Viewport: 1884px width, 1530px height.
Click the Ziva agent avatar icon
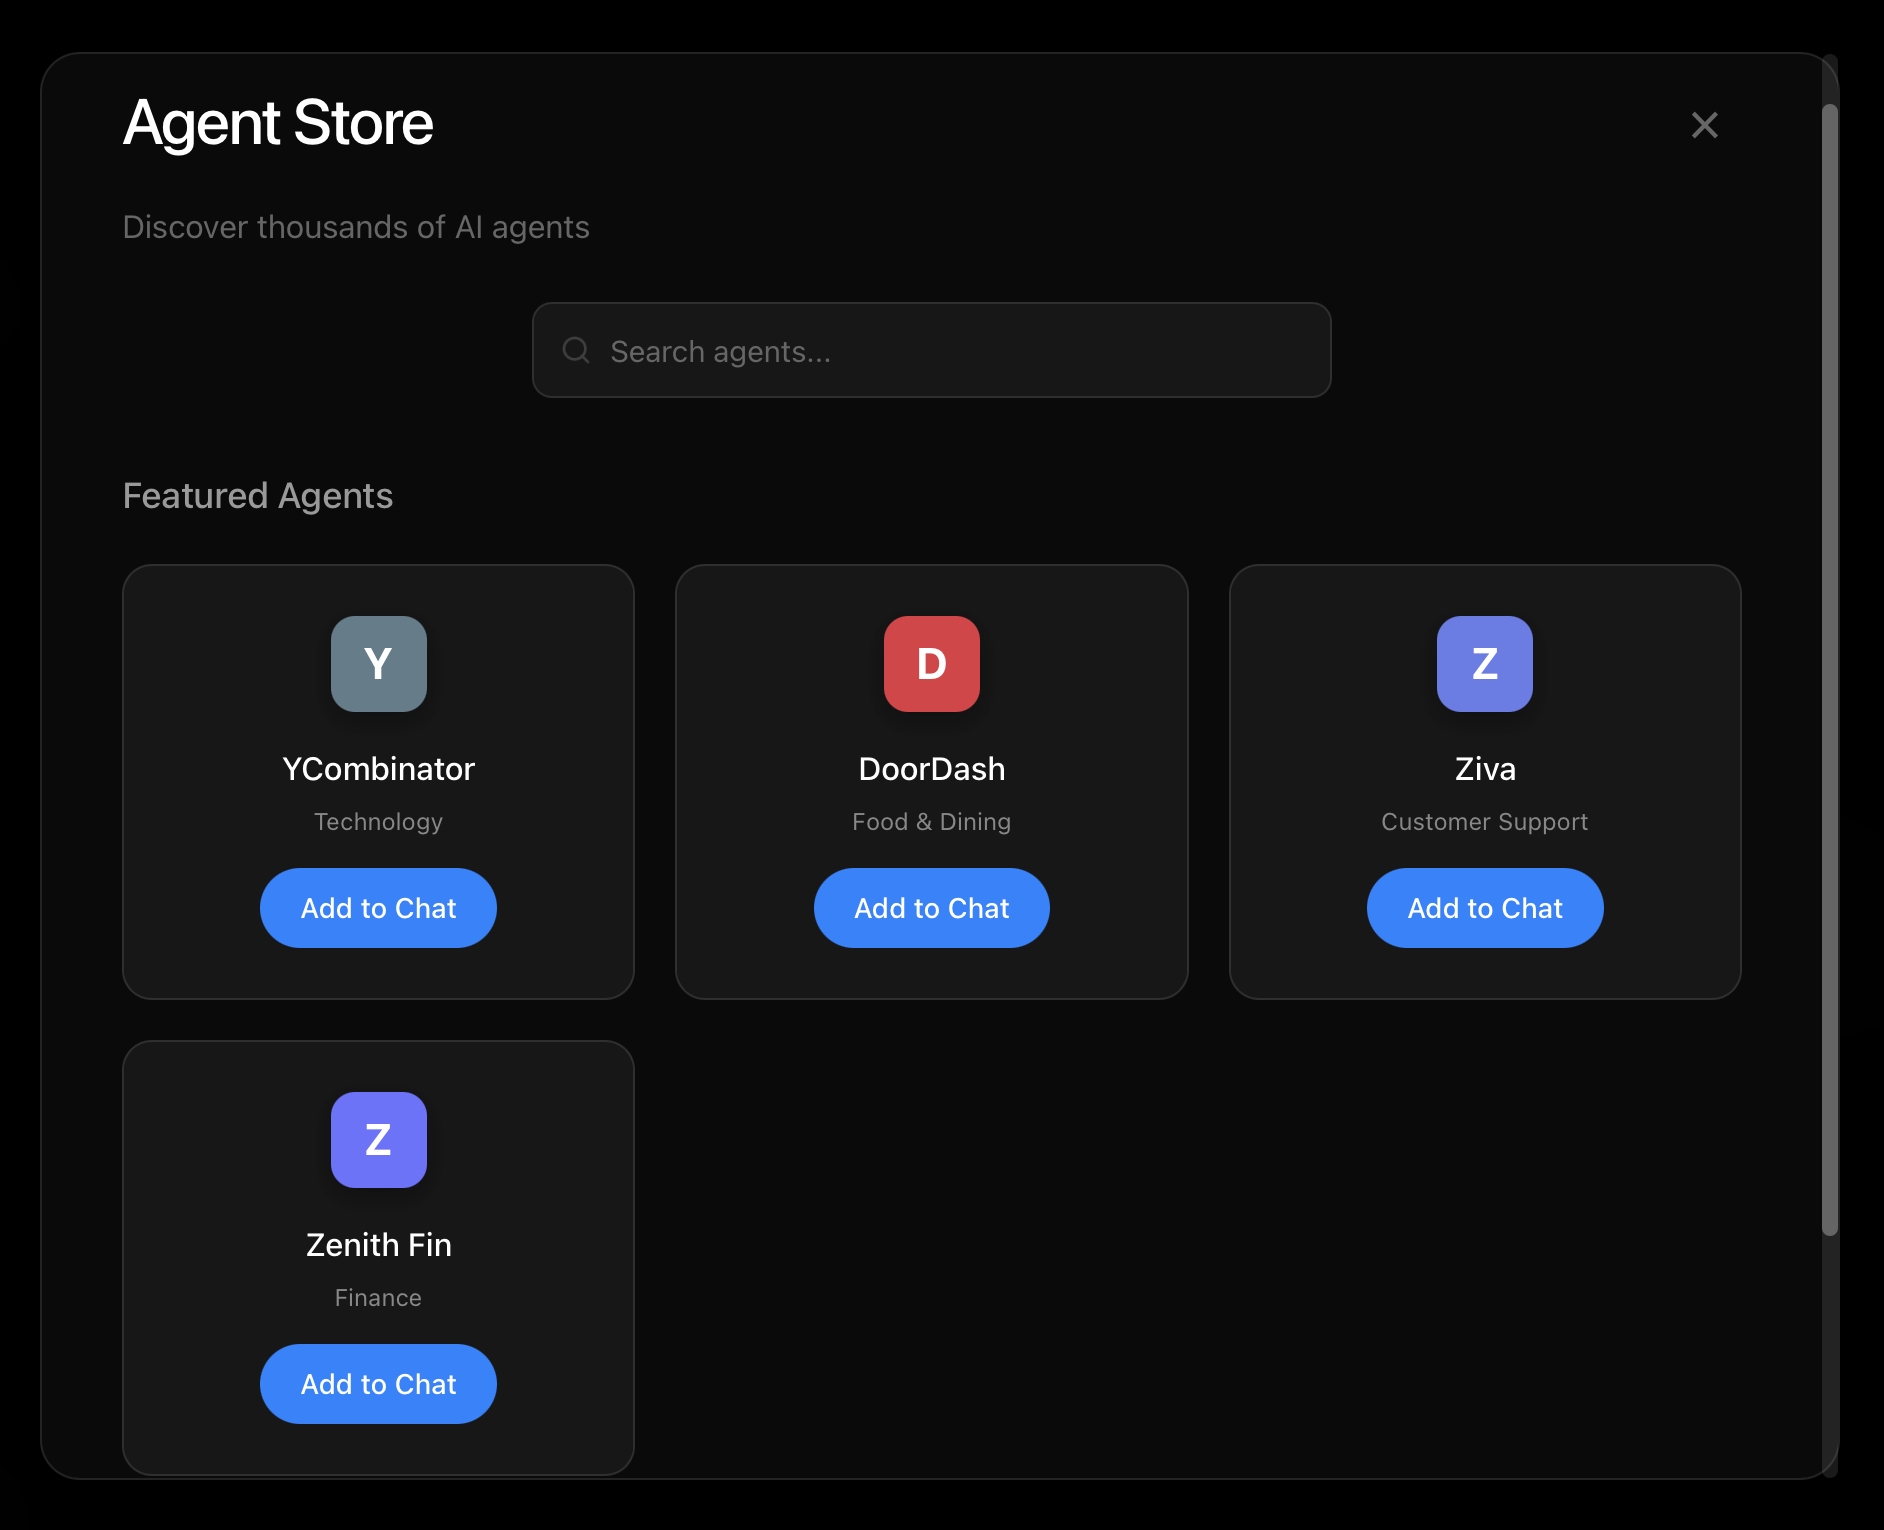click(x=1485, y=664)
